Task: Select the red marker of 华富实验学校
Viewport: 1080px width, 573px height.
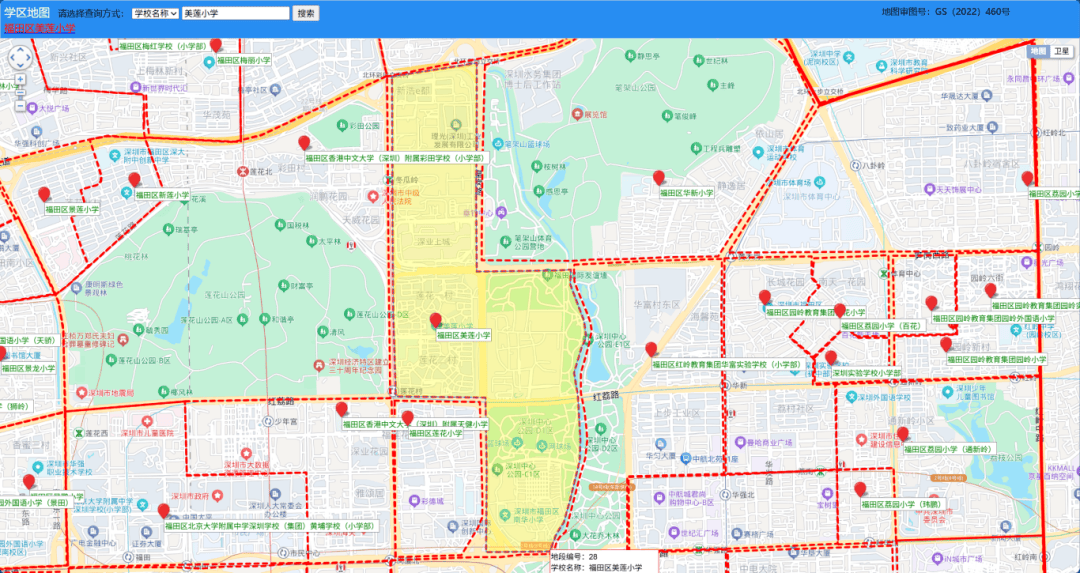Action: pyautogui.click(x=651, y=350)
